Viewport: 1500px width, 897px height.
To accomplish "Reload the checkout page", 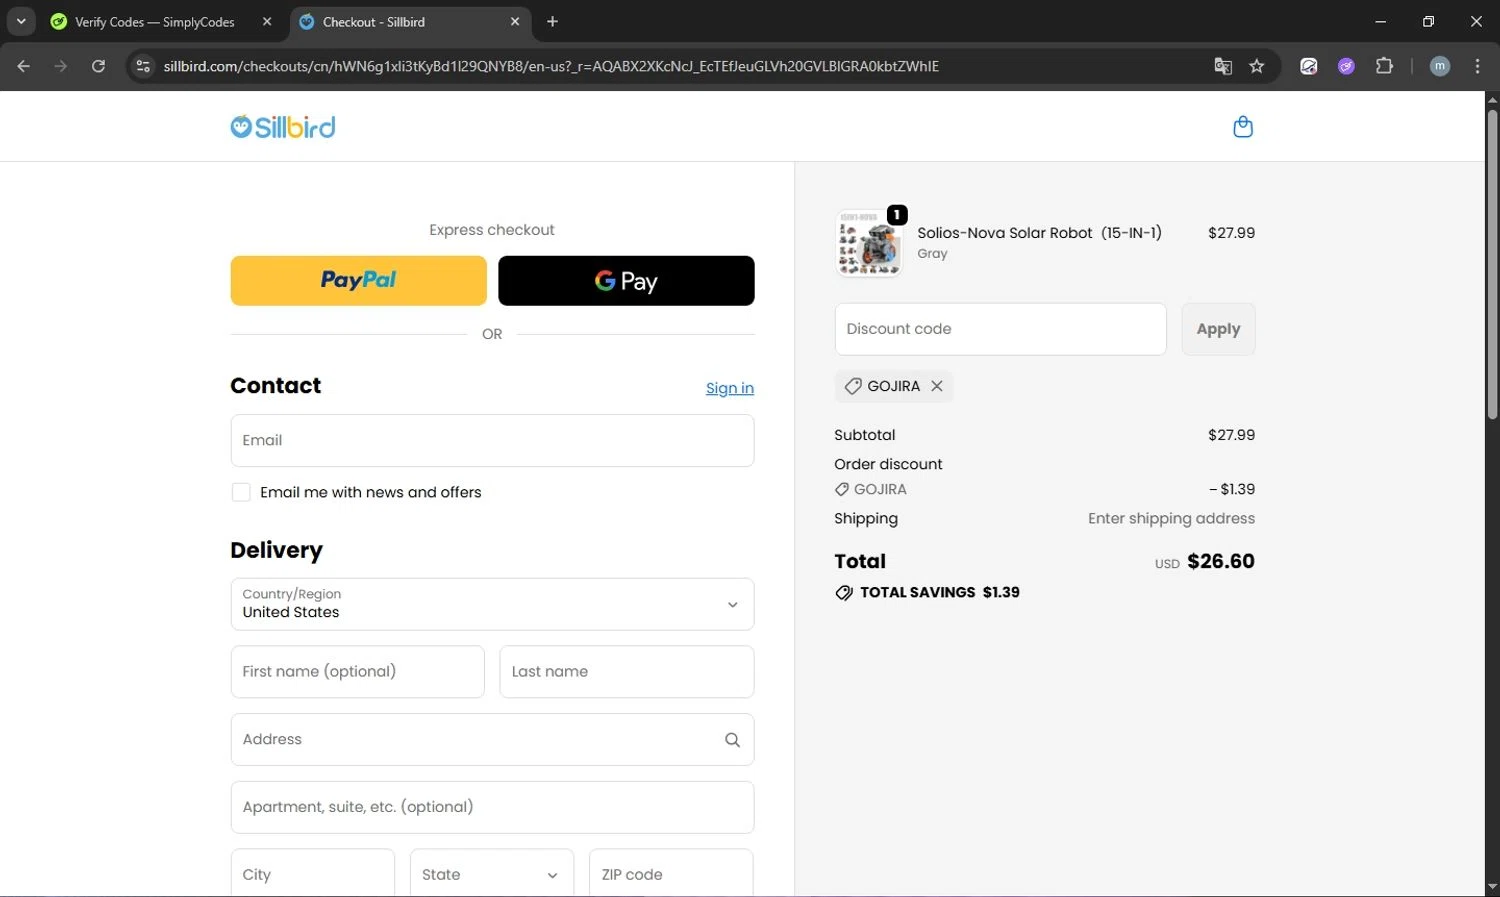I will pos(98,66).
